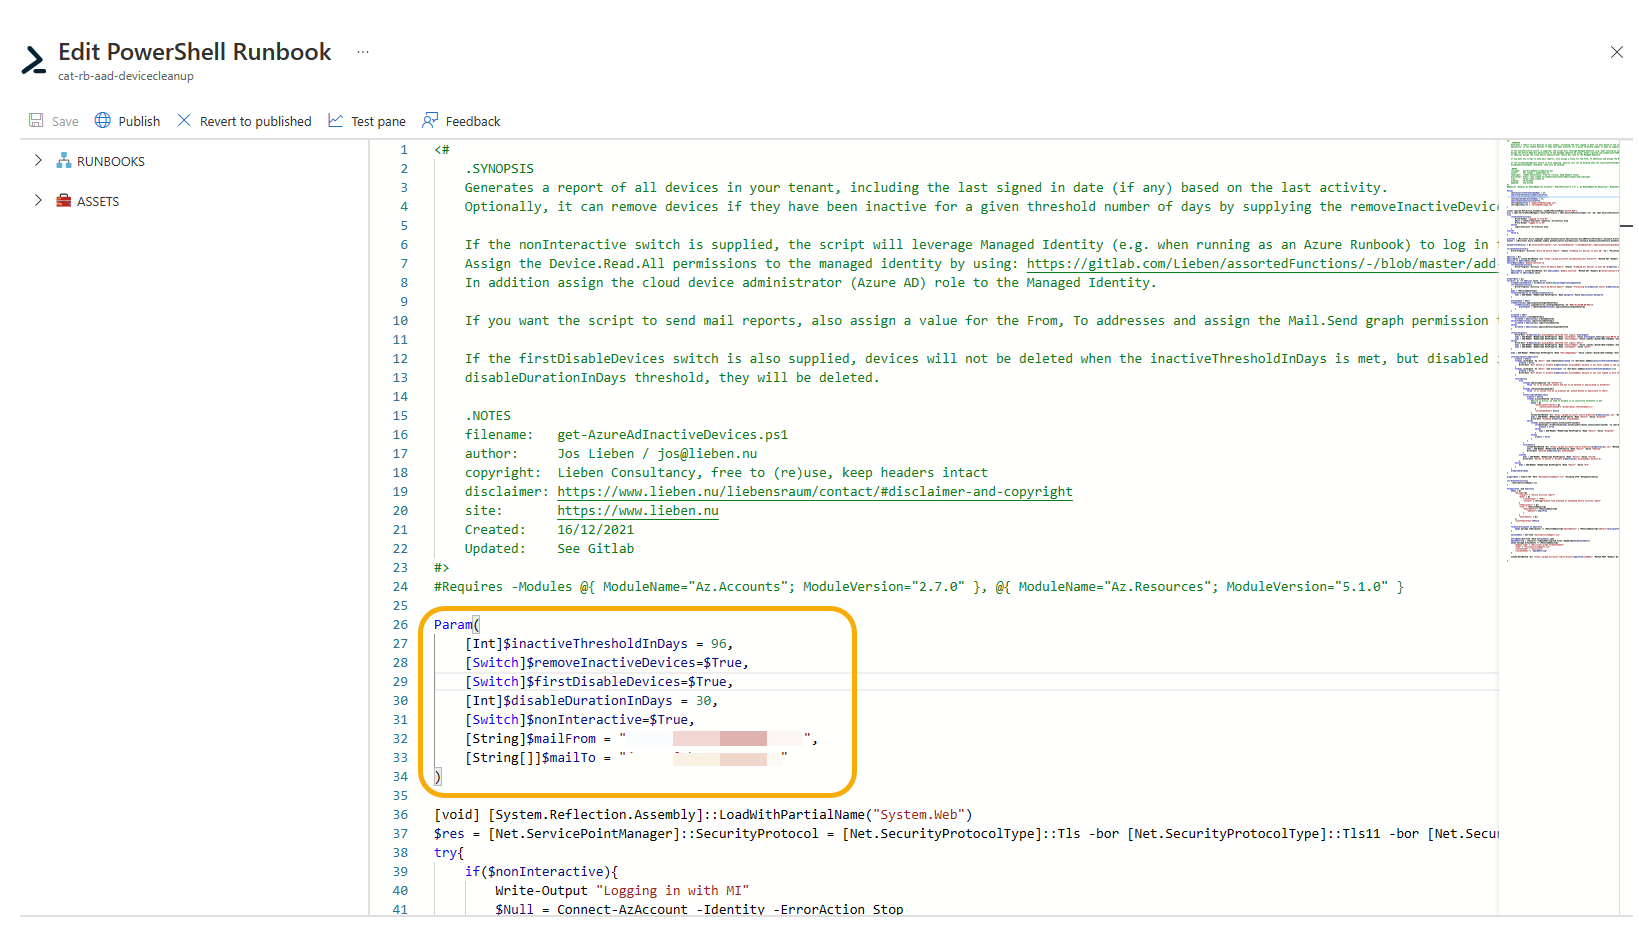The image size is (1639, 926).
Task: Place cursor on the Param declaration
Action: (x=454, y=624)
